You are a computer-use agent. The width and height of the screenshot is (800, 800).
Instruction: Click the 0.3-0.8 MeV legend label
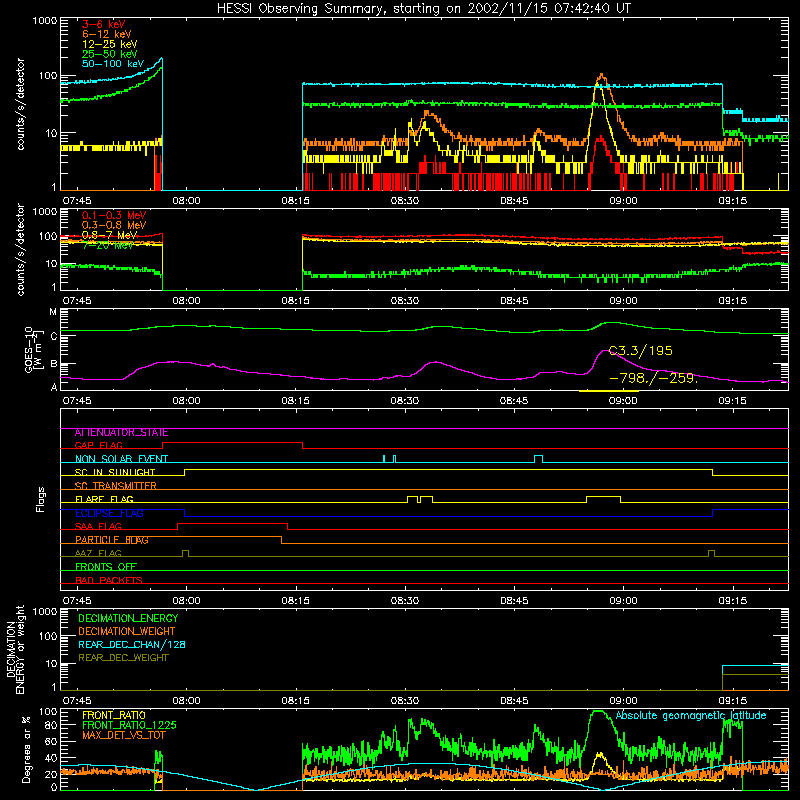click(x=114, y=225)
